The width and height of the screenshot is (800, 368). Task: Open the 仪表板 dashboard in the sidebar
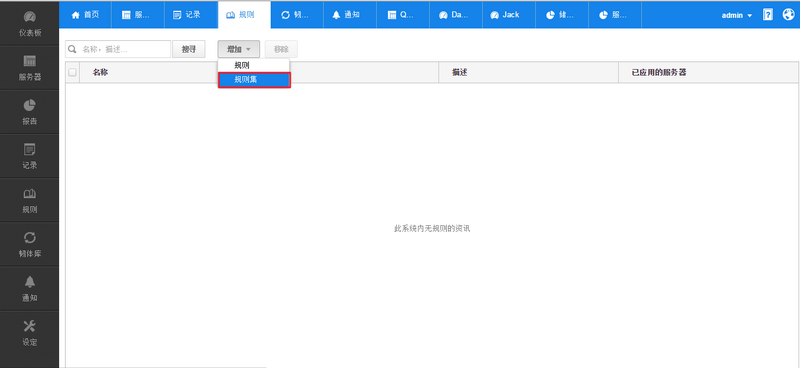tap(30, 23)
